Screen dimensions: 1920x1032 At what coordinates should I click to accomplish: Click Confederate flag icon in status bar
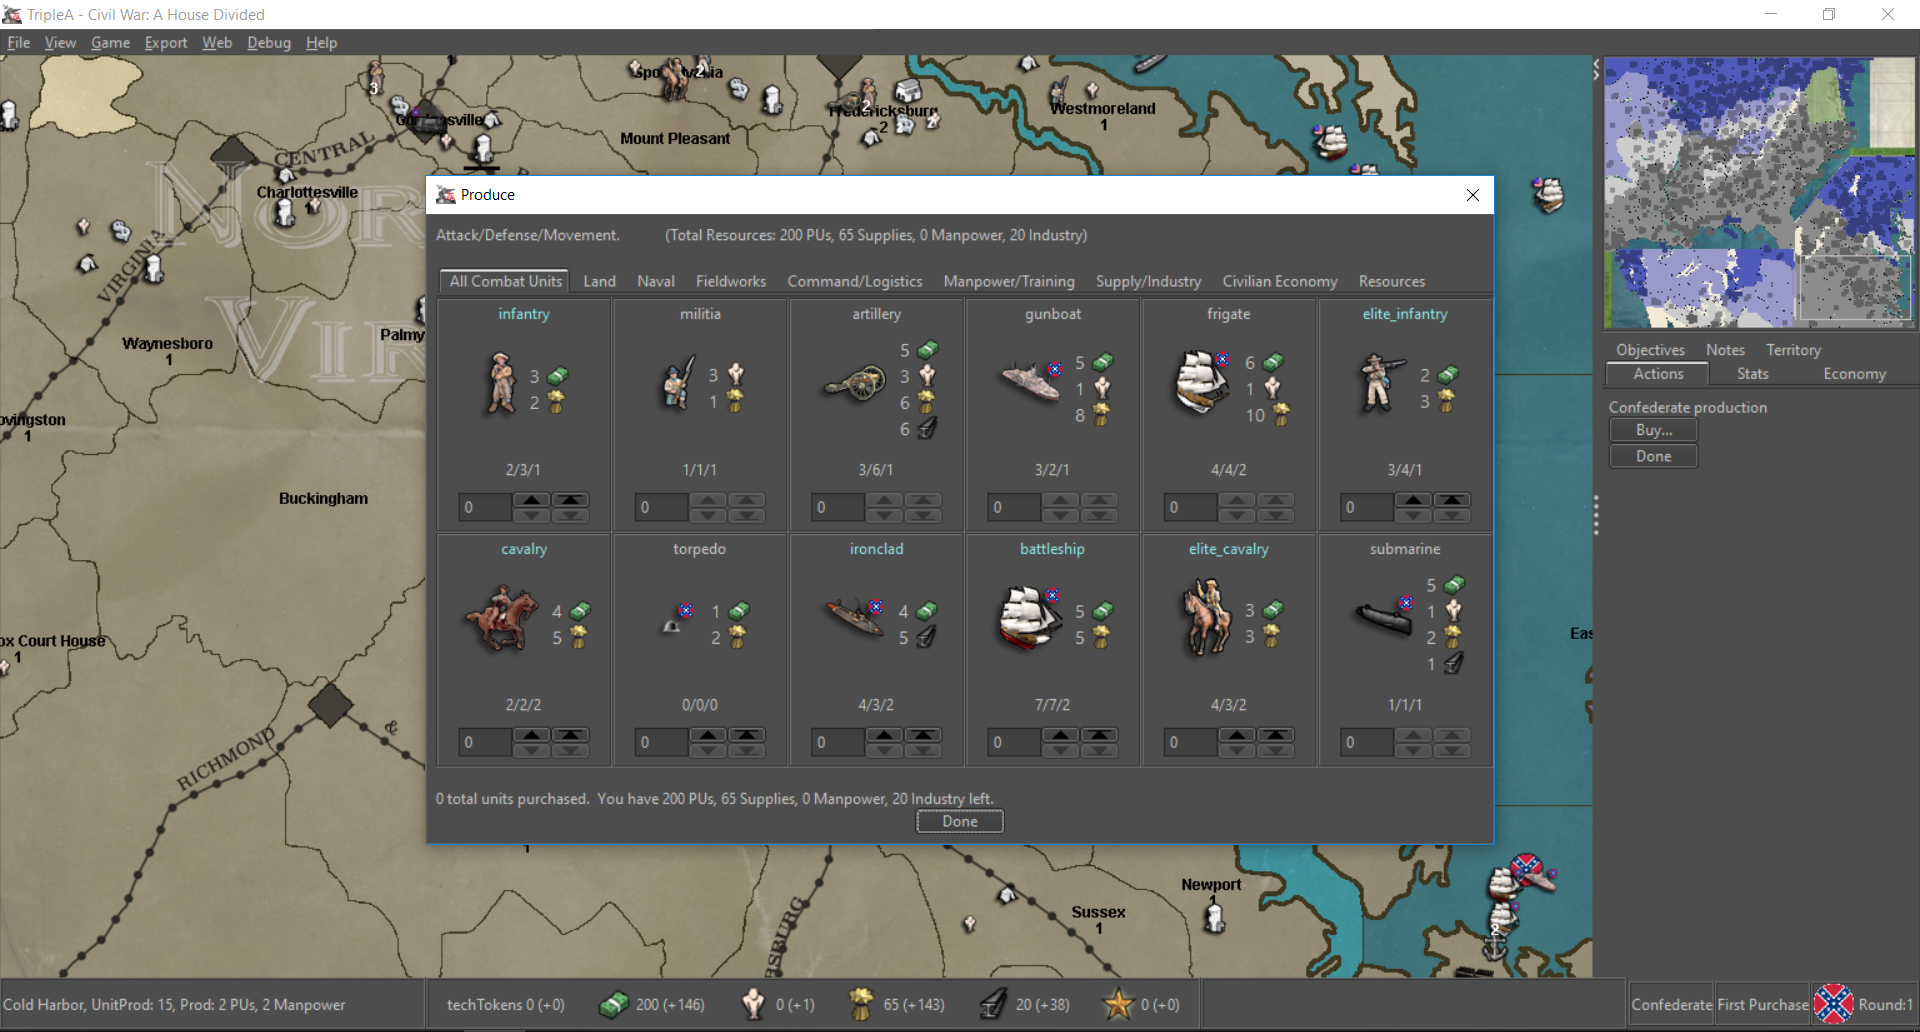click(x=1833, y=1004)
